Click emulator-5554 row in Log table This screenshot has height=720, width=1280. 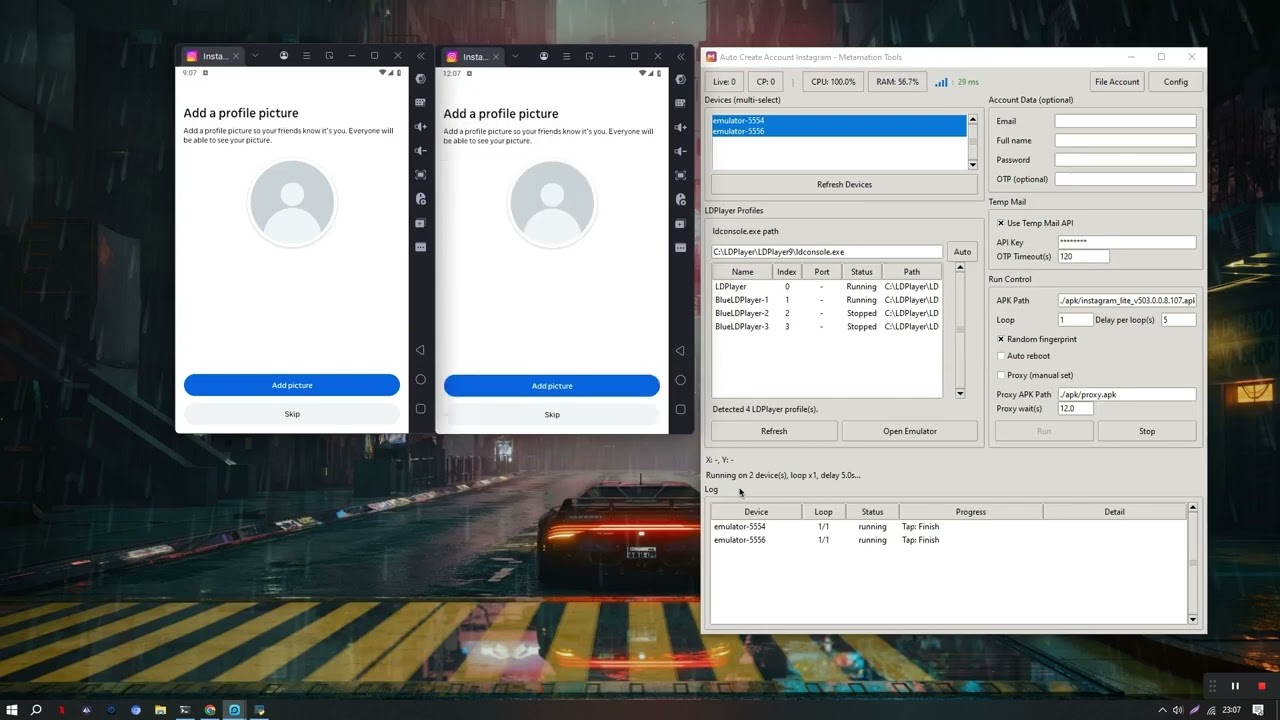tap(950, 526)
